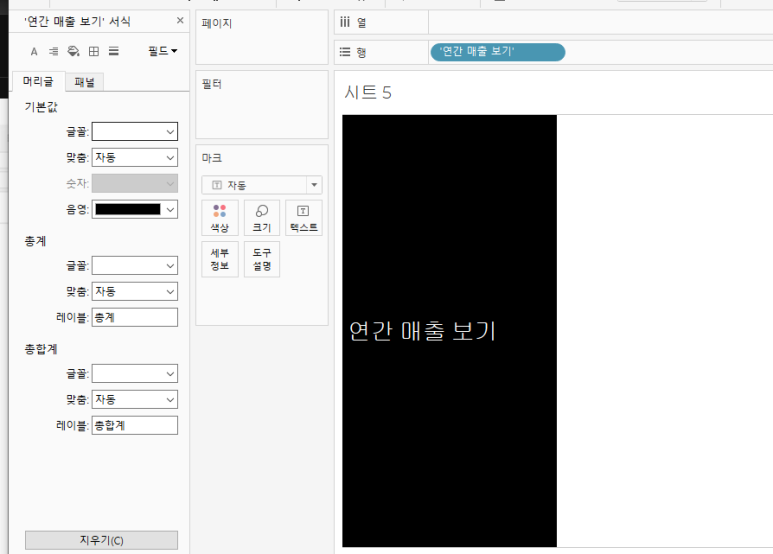Open the 마크 type 자동 dropdown
Screen dimensions: 773x554
click(x=262, y=185)
